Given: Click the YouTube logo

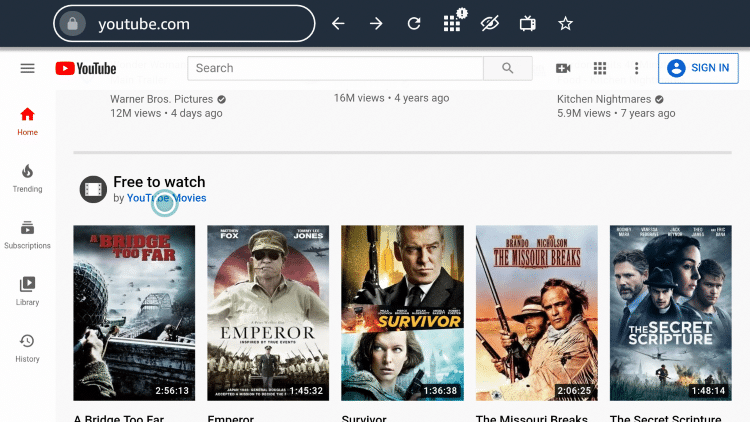Looking at the screenshot, I should tap(86, 68).
